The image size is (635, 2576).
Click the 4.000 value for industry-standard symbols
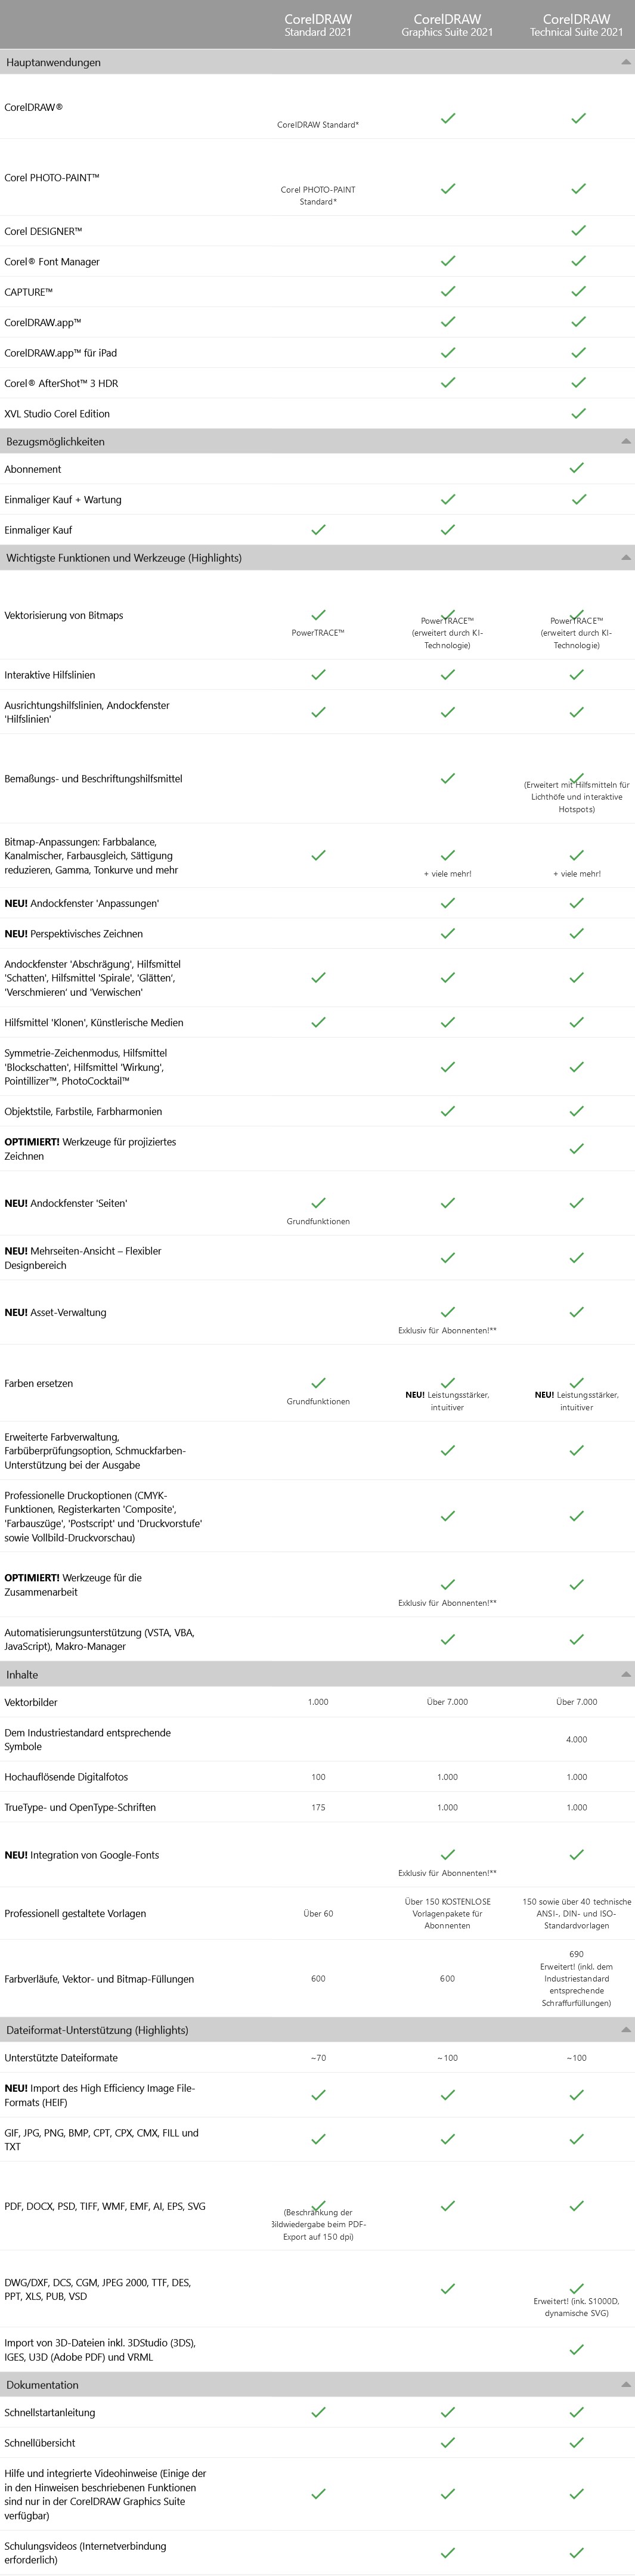(x=577, y=1739)
